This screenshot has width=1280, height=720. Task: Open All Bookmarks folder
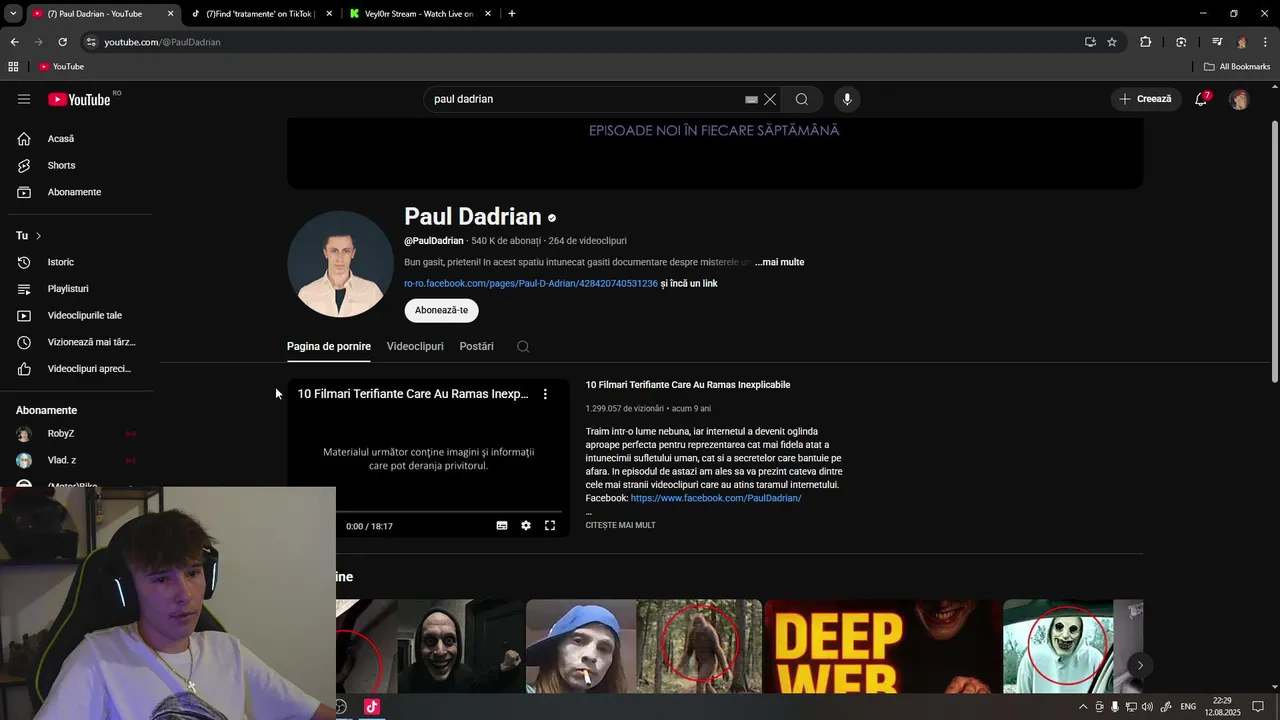(x=1237, y=67)
